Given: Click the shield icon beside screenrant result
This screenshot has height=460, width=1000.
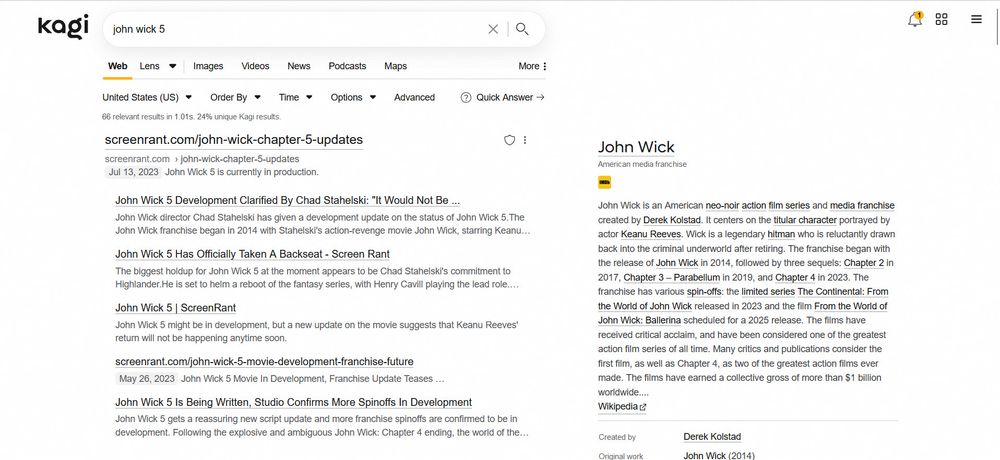Looking at the screenshot, I should 509,140.
